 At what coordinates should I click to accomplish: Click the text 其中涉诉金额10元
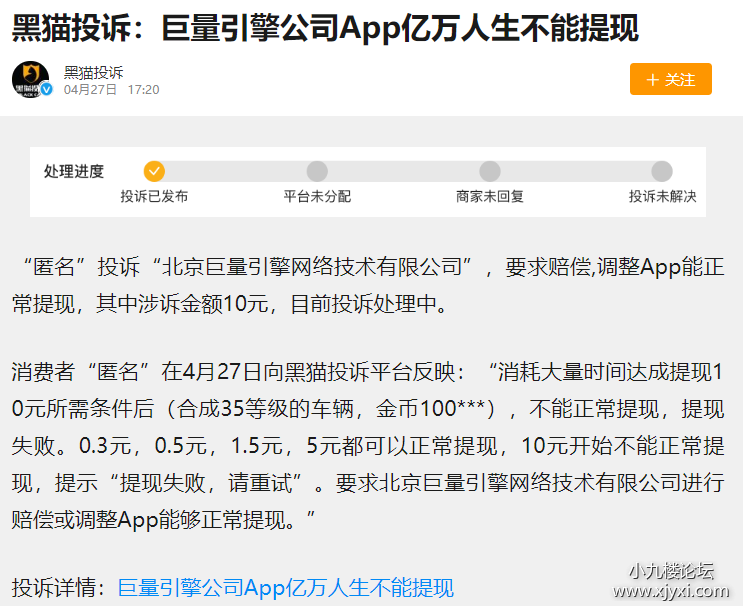(182, 304)
